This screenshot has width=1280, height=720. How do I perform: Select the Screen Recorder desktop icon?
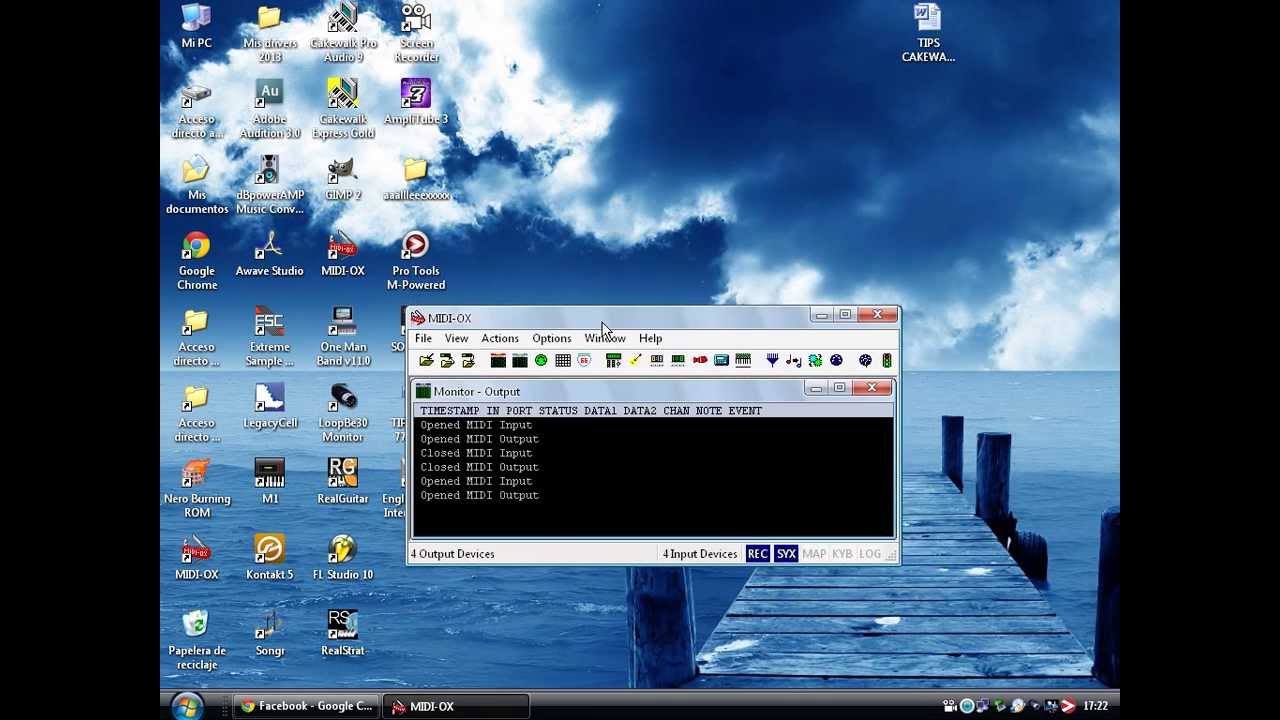pyautogui.click(x=416, y=33)
